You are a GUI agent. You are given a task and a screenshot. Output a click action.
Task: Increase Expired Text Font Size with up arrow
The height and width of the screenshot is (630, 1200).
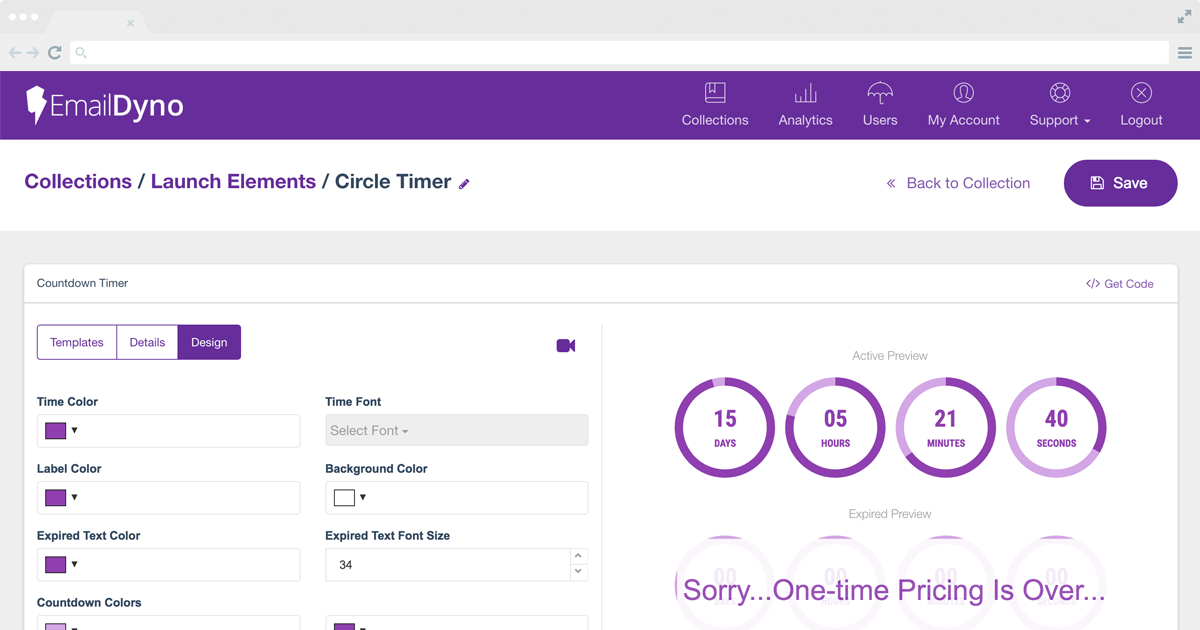click(578, 556)
